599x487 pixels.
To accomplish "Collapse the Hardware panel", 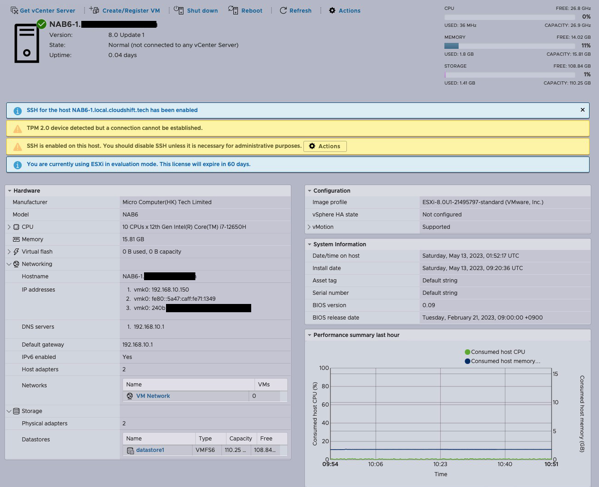I will click(10, 191).
